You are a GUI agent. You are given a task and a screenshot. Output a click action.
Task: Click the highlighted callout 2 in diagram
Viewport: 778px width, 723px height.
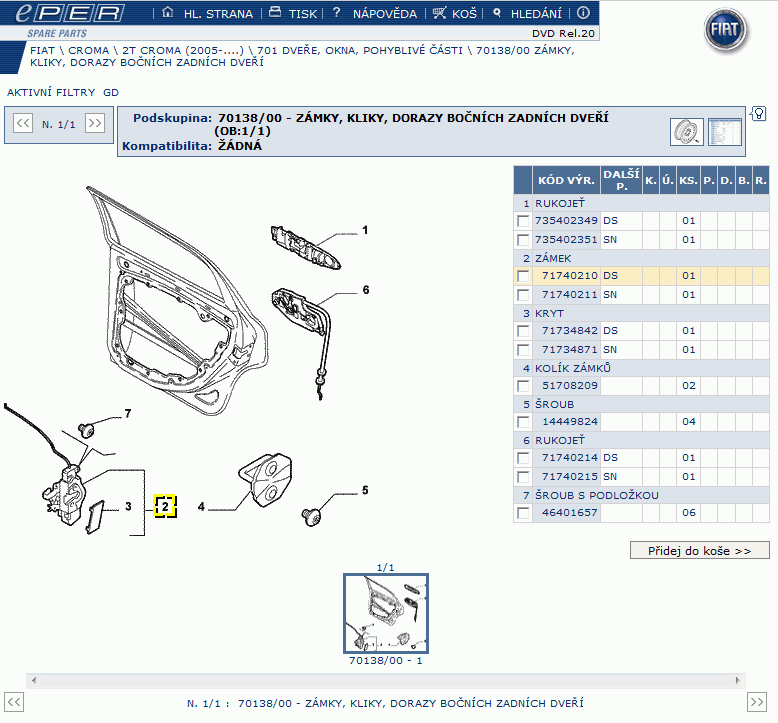[x=164, y=506]
